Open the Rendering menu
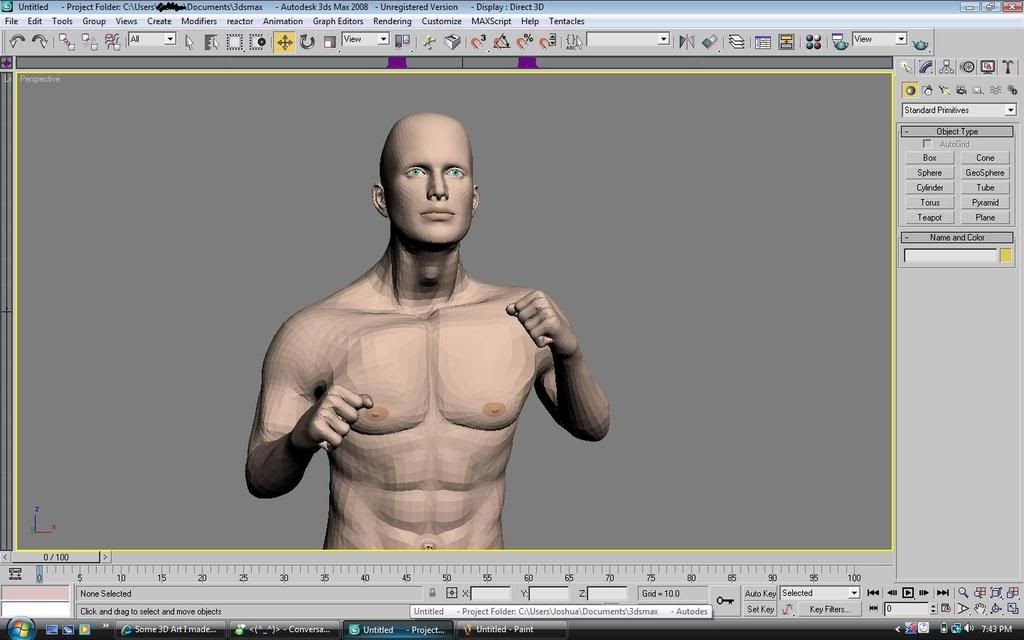 click(x=392, y=20)
